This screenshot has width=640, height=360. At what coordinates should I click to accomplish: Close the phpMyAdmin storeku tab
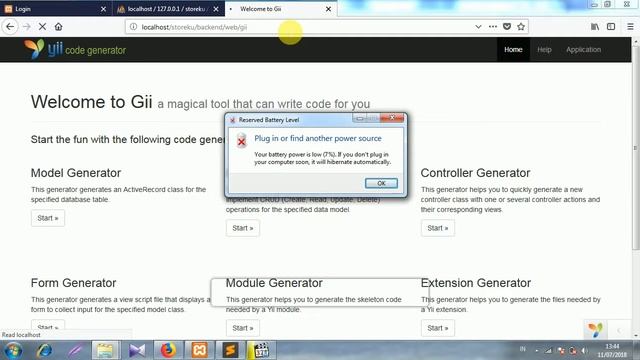click(x=216, y=9)
